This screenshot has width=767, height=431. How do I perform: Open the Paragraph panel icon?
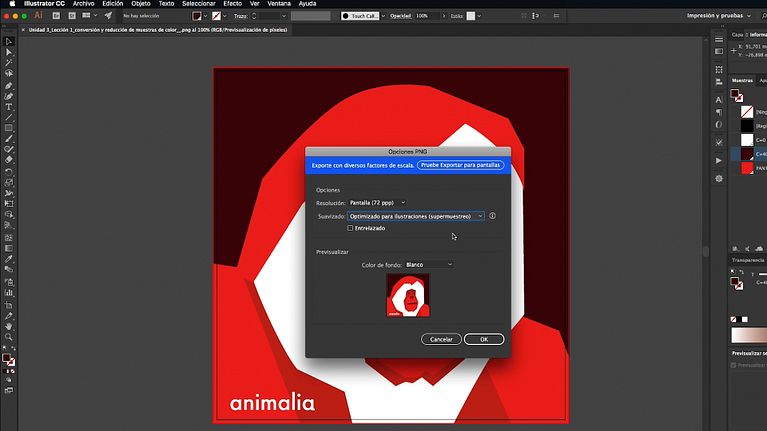(719, 112)
